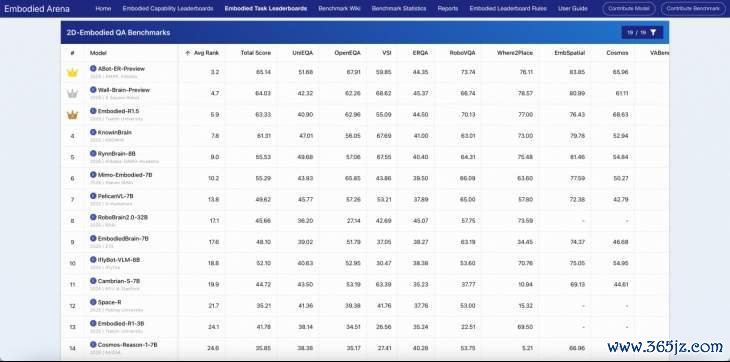
Task: Open the KnowinBrain model link
Action: [x=115, y=132]
